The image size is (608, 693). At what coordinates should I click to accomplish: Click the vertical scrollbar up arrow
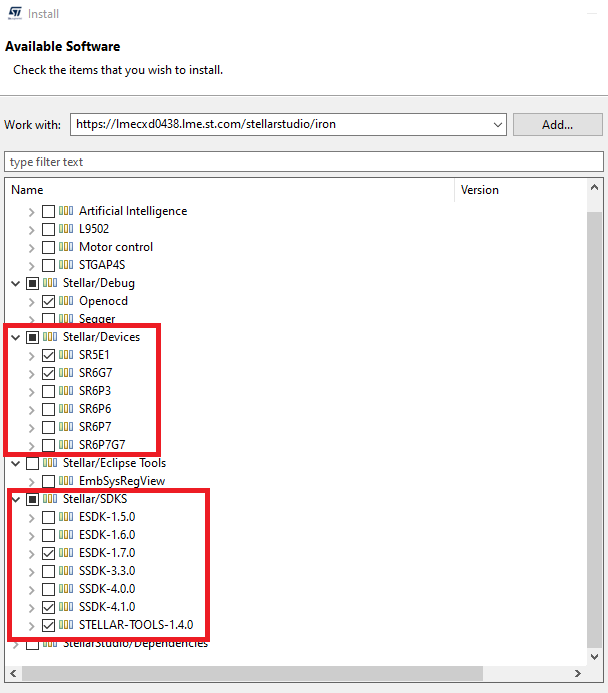[x=594, y=187]
